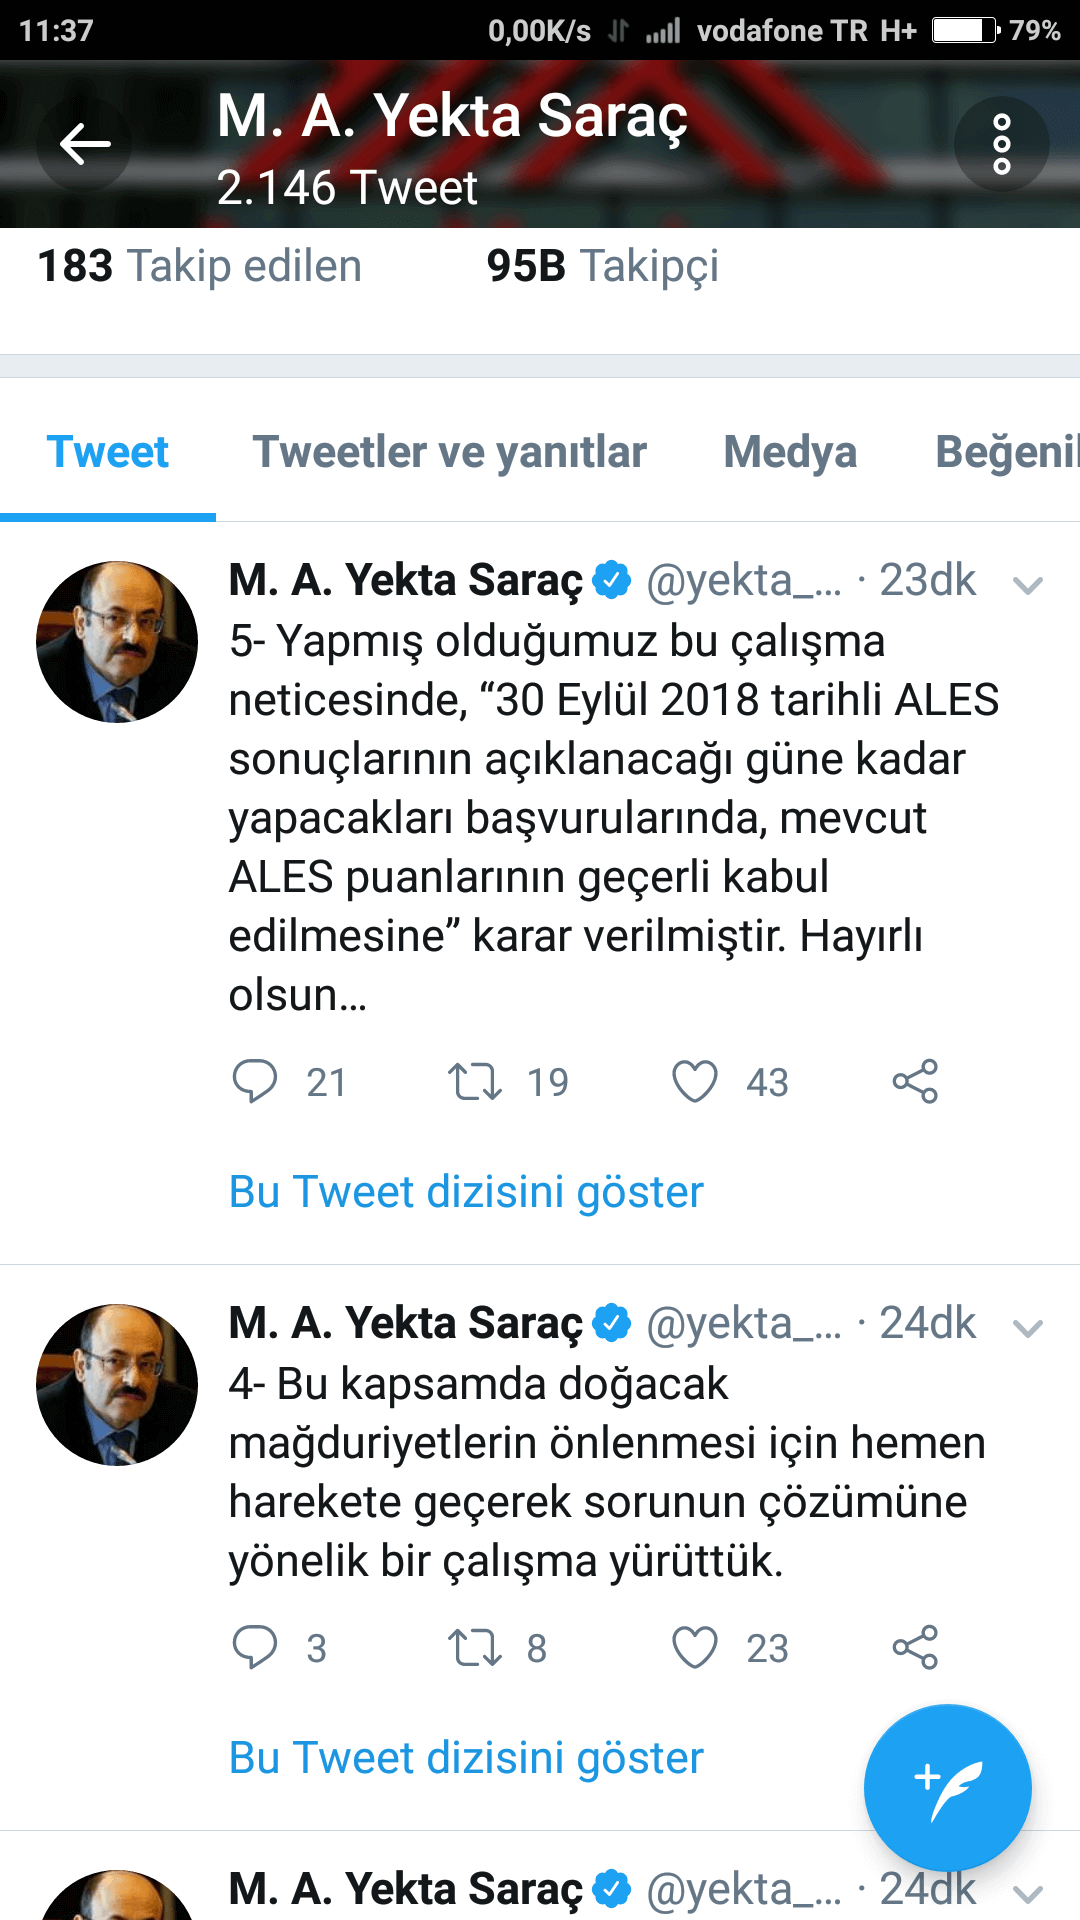Like the tweet with 43 likes

pyautogui.click(x=694, y=1081)
